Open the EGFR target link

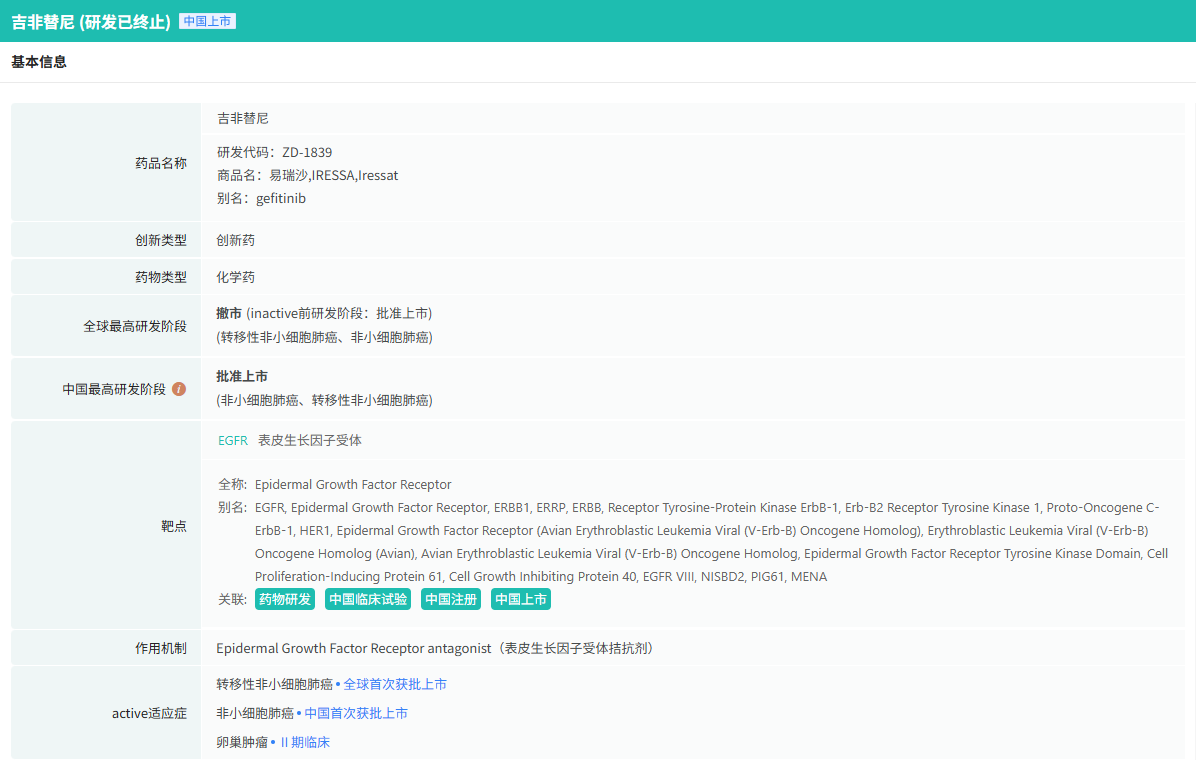click(232, 440)
